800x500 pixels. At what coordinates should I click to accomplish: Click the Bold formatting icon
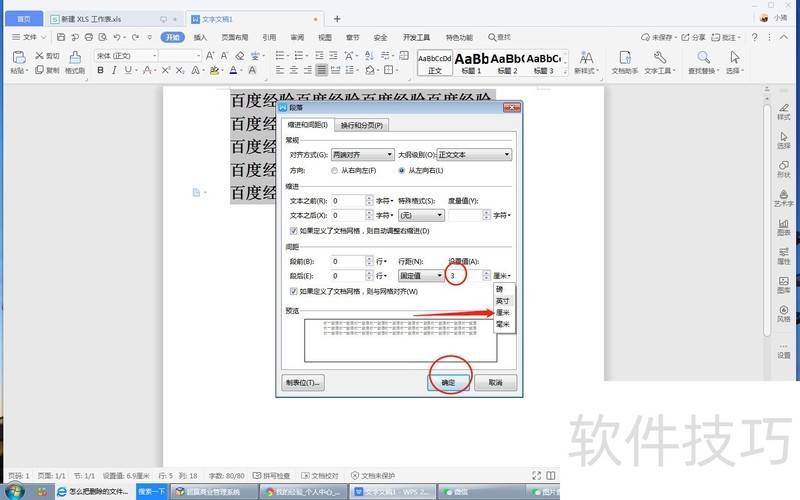(101, 71)
